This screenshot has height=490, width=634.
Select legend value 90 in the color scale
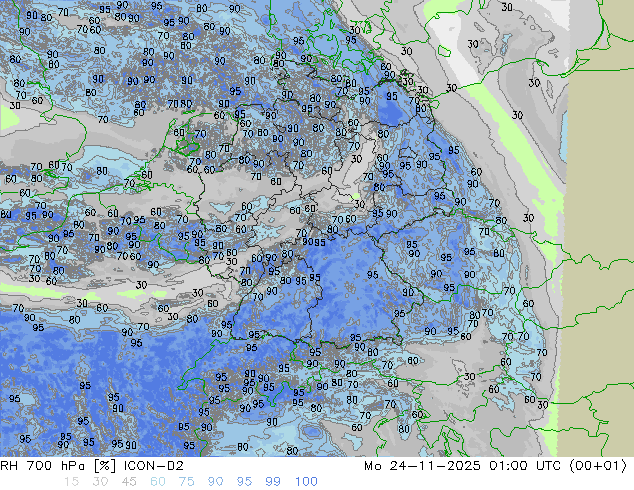click(215, 482)
